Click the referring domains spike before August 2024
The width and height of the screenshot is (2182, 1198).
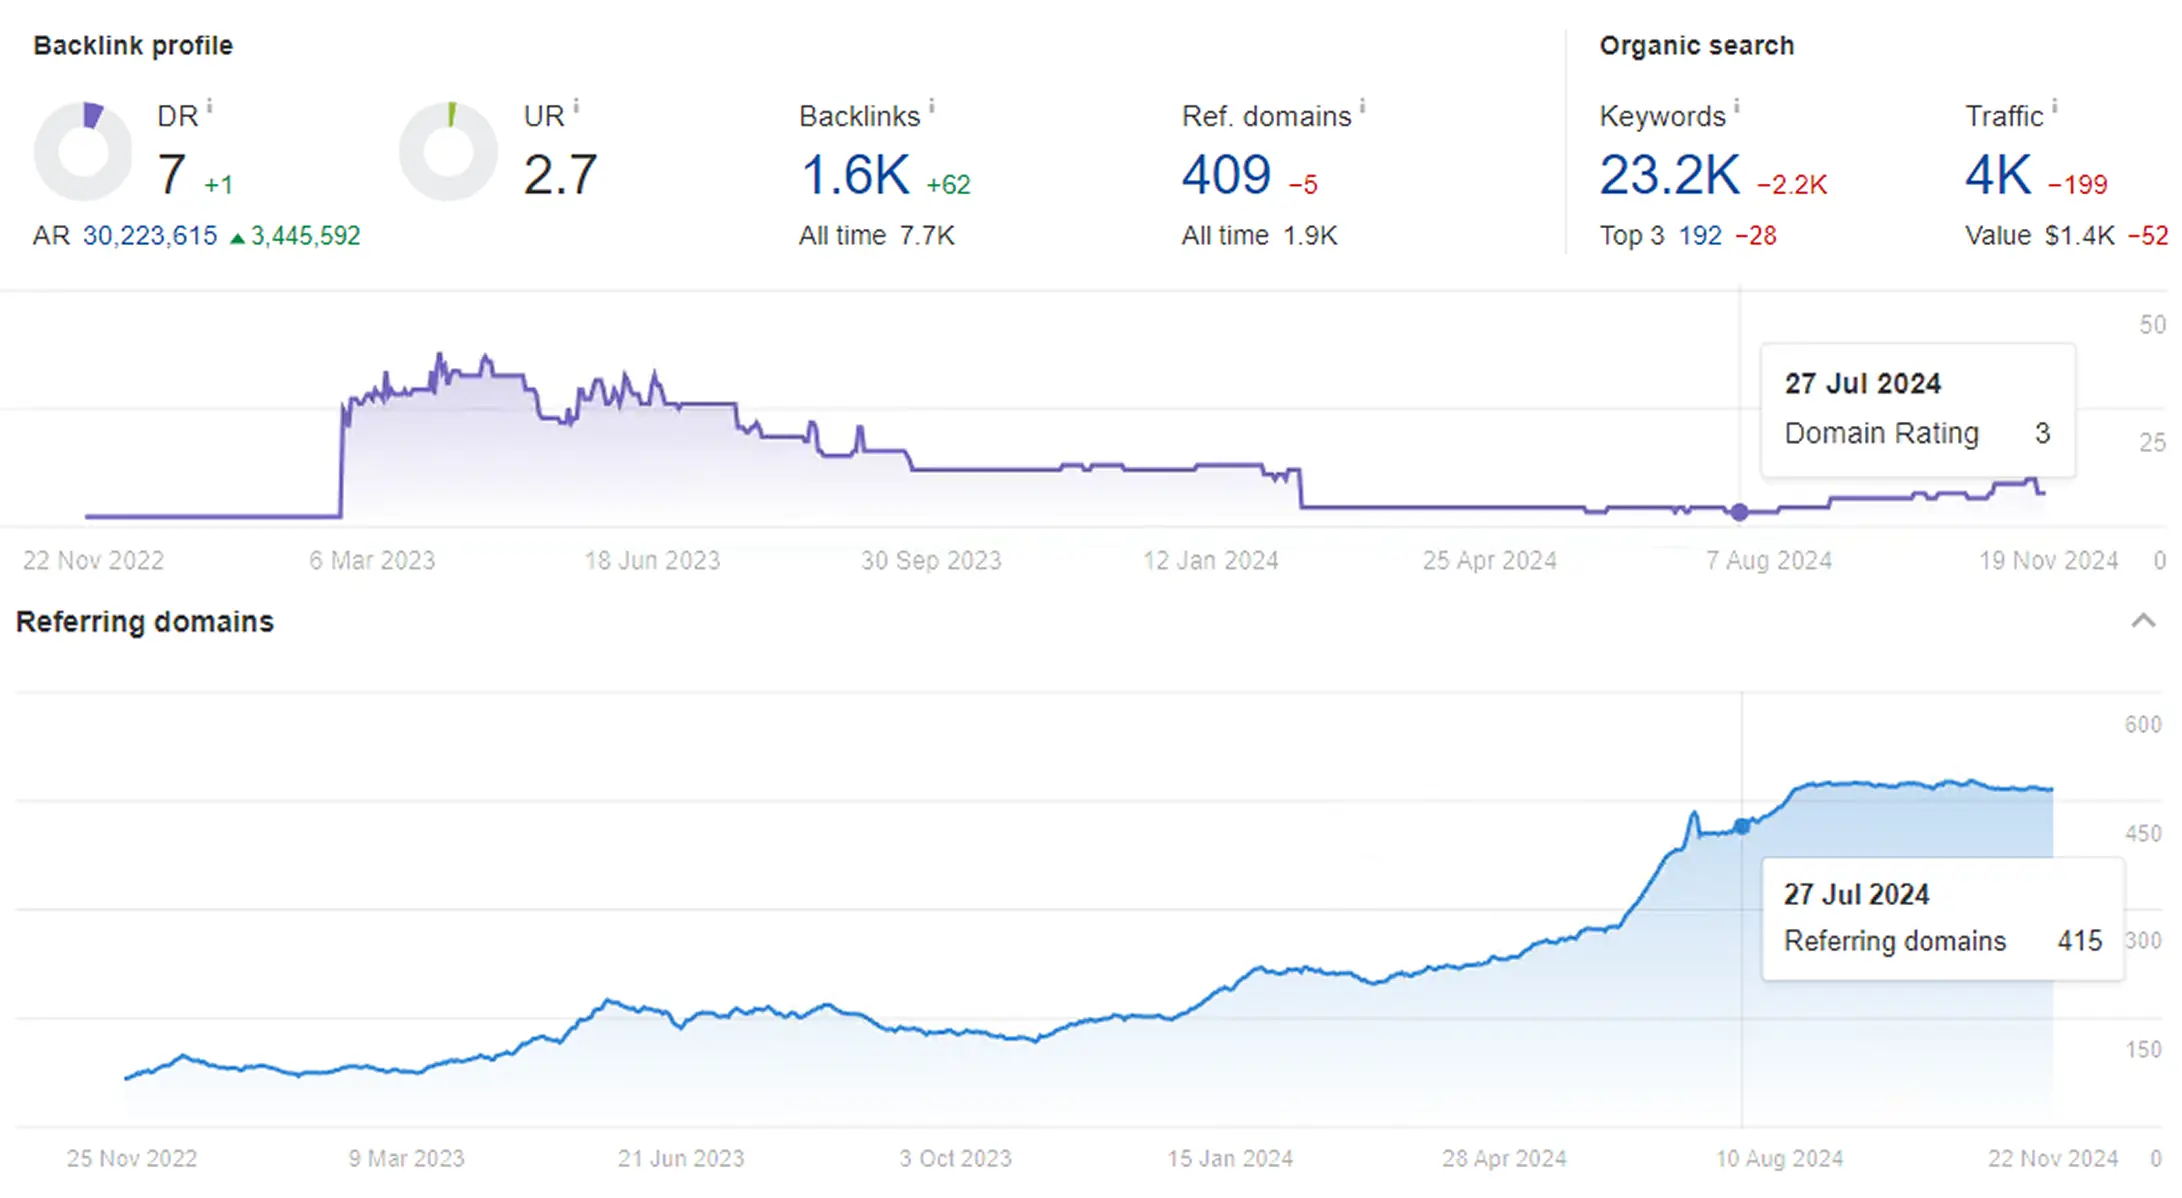tap(1694, 815)
